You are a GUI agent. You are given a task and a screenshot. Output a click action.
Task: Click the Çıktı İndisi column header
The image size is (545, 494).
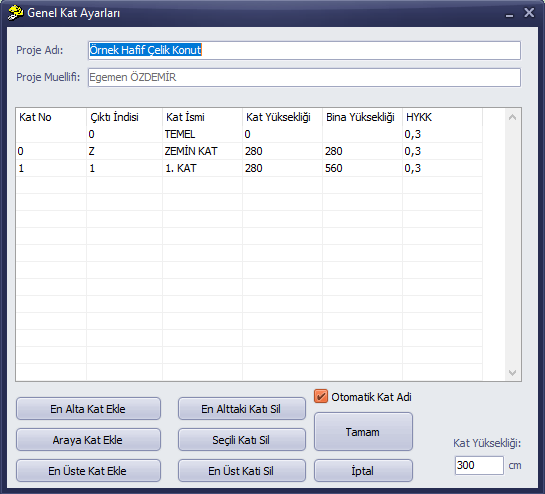pos(124,117)
